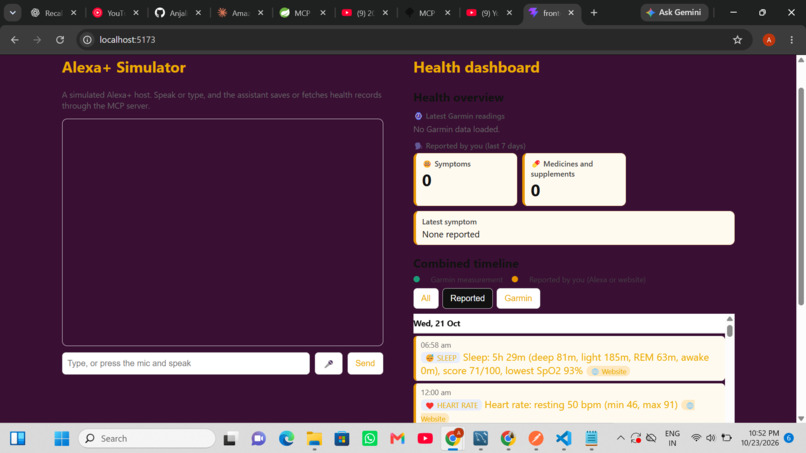806x453 pixels.
Task: Open the ENG IN language switcher
Action: point(672,439)
